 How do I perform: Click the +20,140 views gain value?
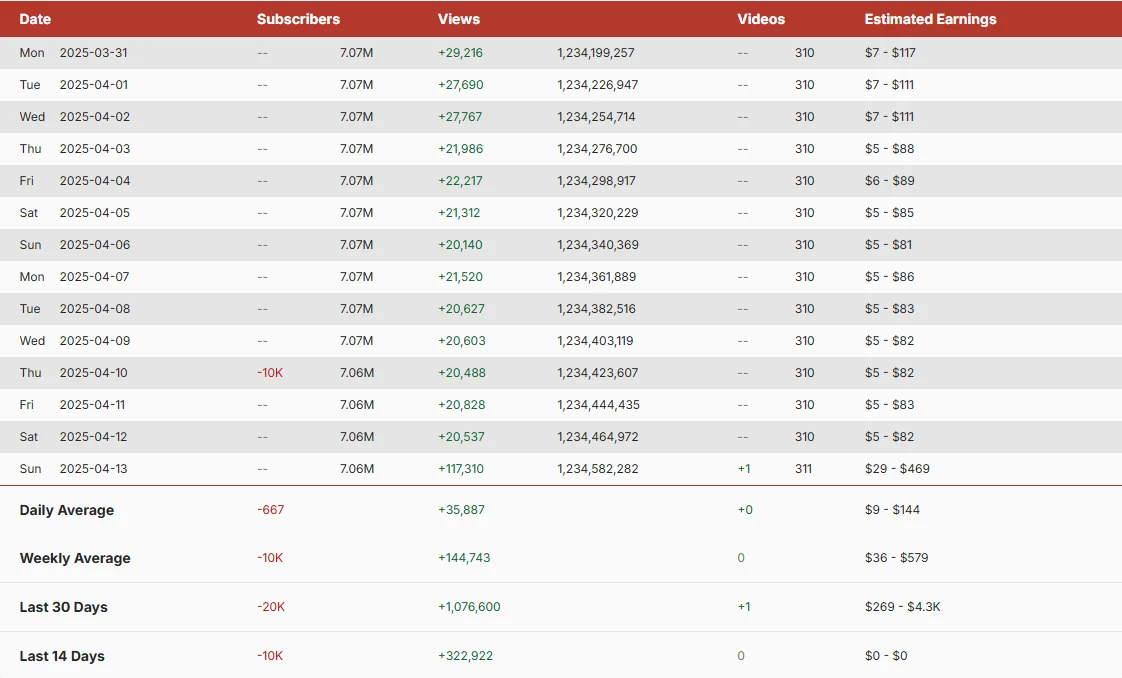(460, 245)
